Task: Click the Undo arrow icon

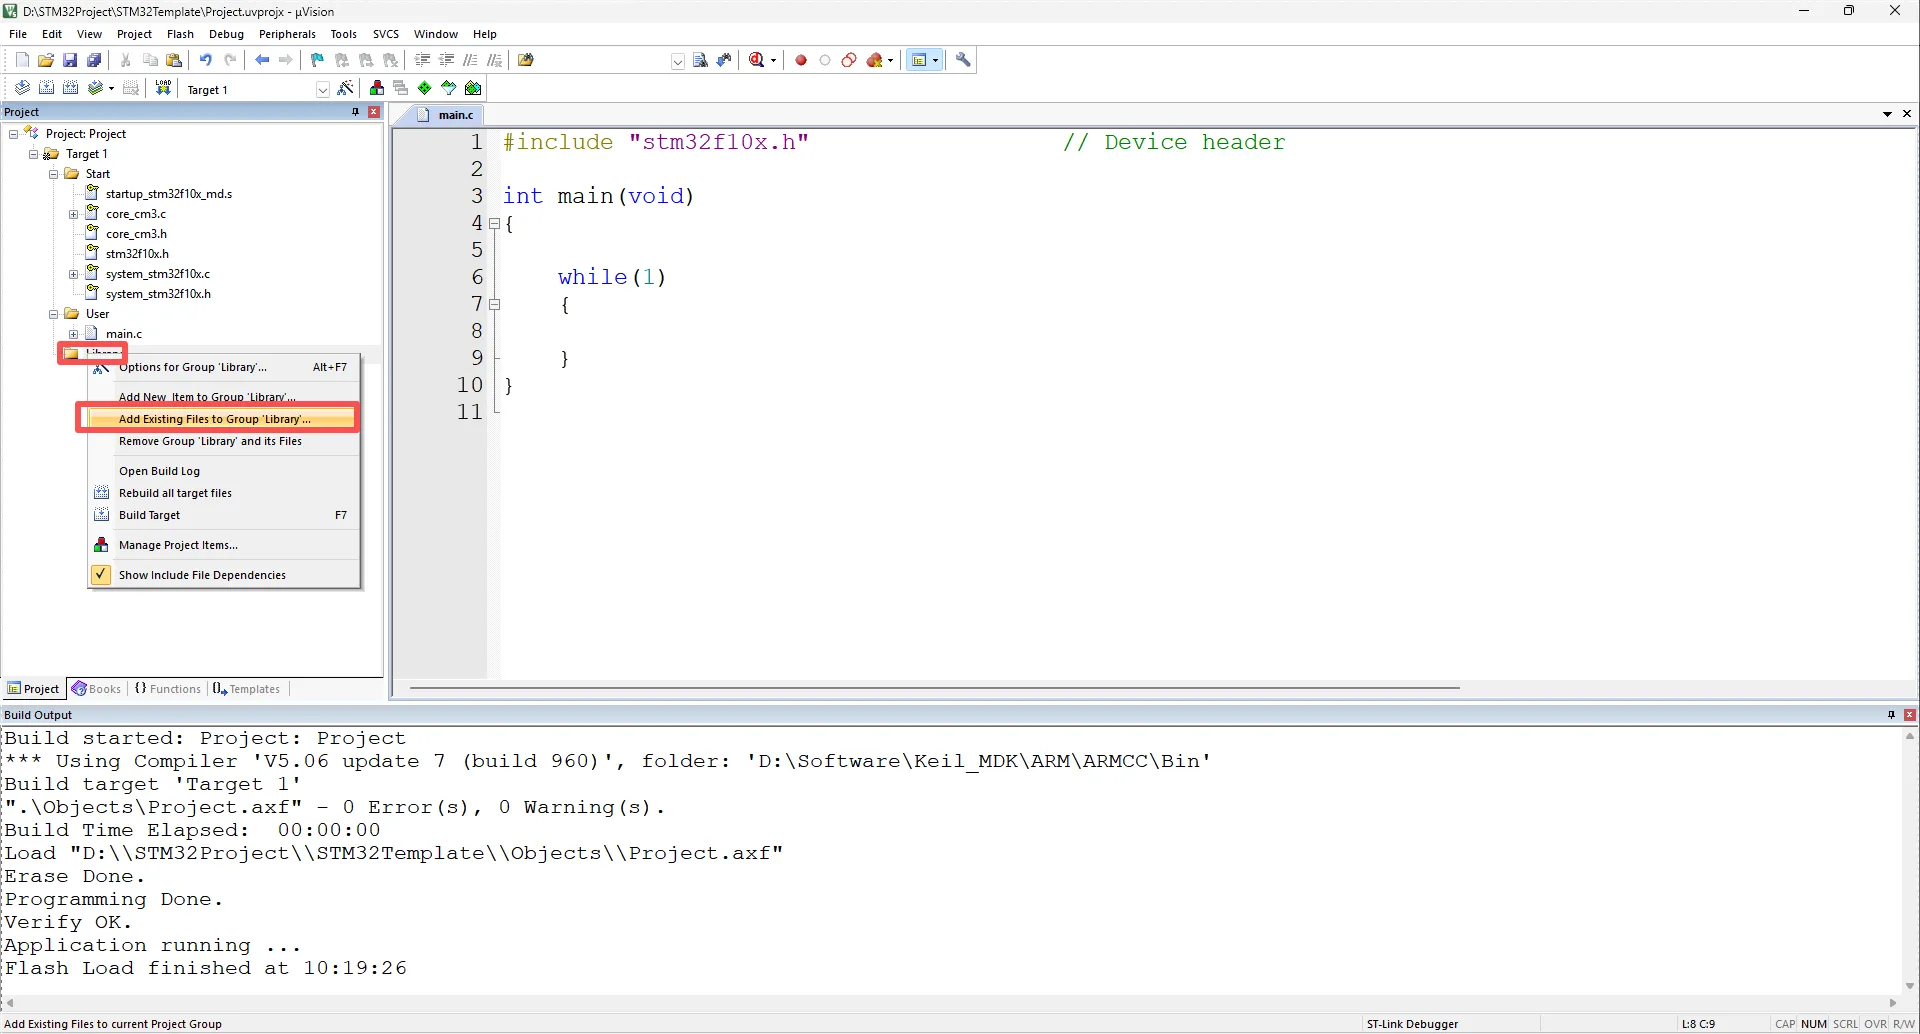Action: tap(206, 60)
